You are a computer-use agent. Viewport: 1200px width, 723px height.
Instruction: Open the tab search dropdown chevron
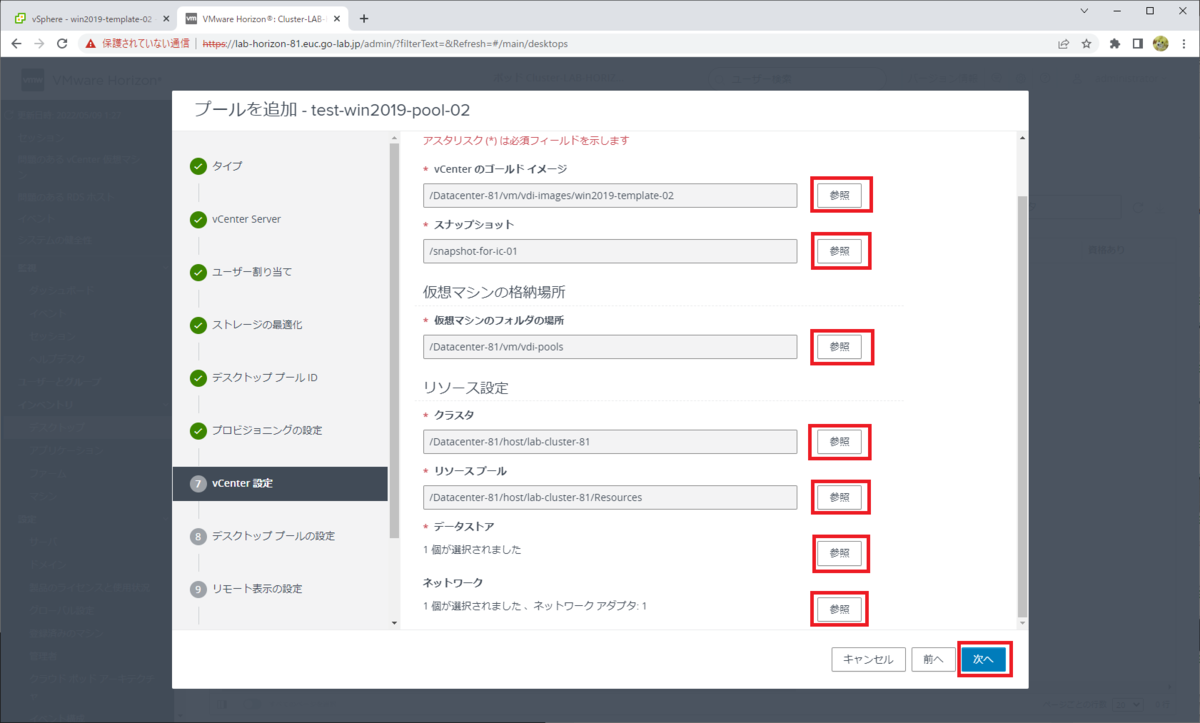[1085, 10]
